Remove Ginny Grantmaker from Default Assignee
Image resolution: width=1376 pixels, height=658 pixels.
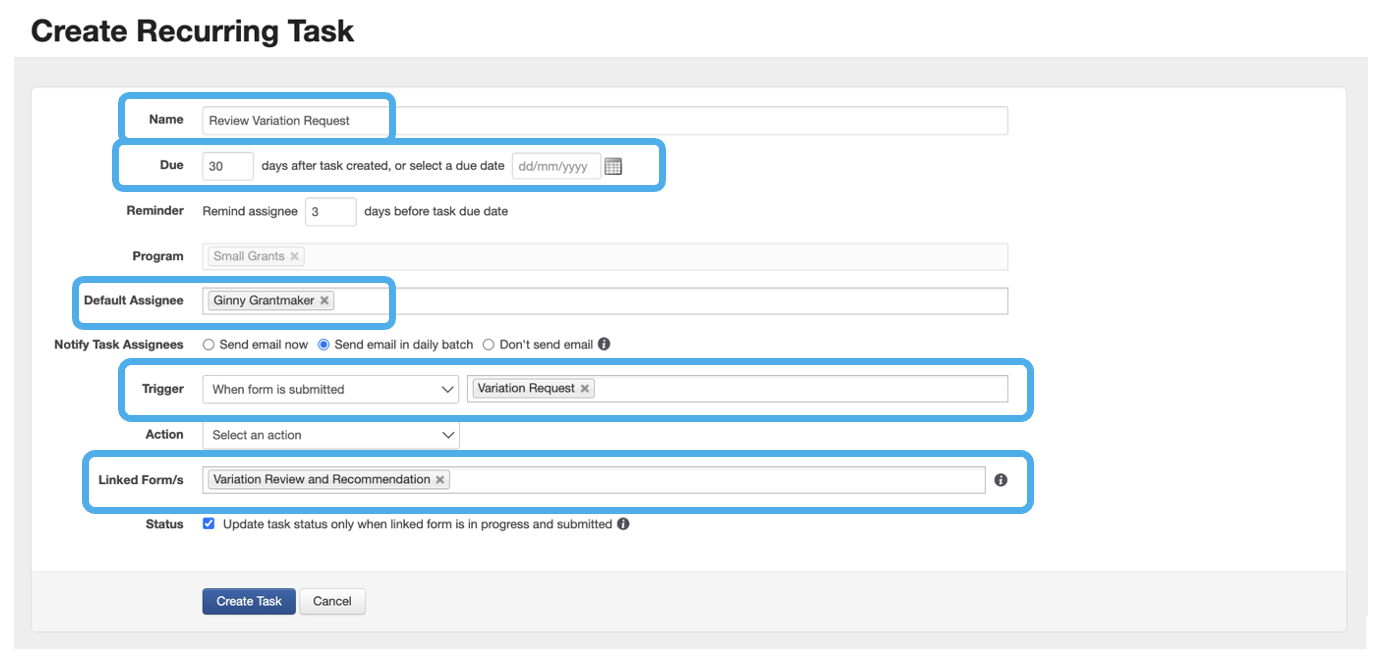(324, 300)
